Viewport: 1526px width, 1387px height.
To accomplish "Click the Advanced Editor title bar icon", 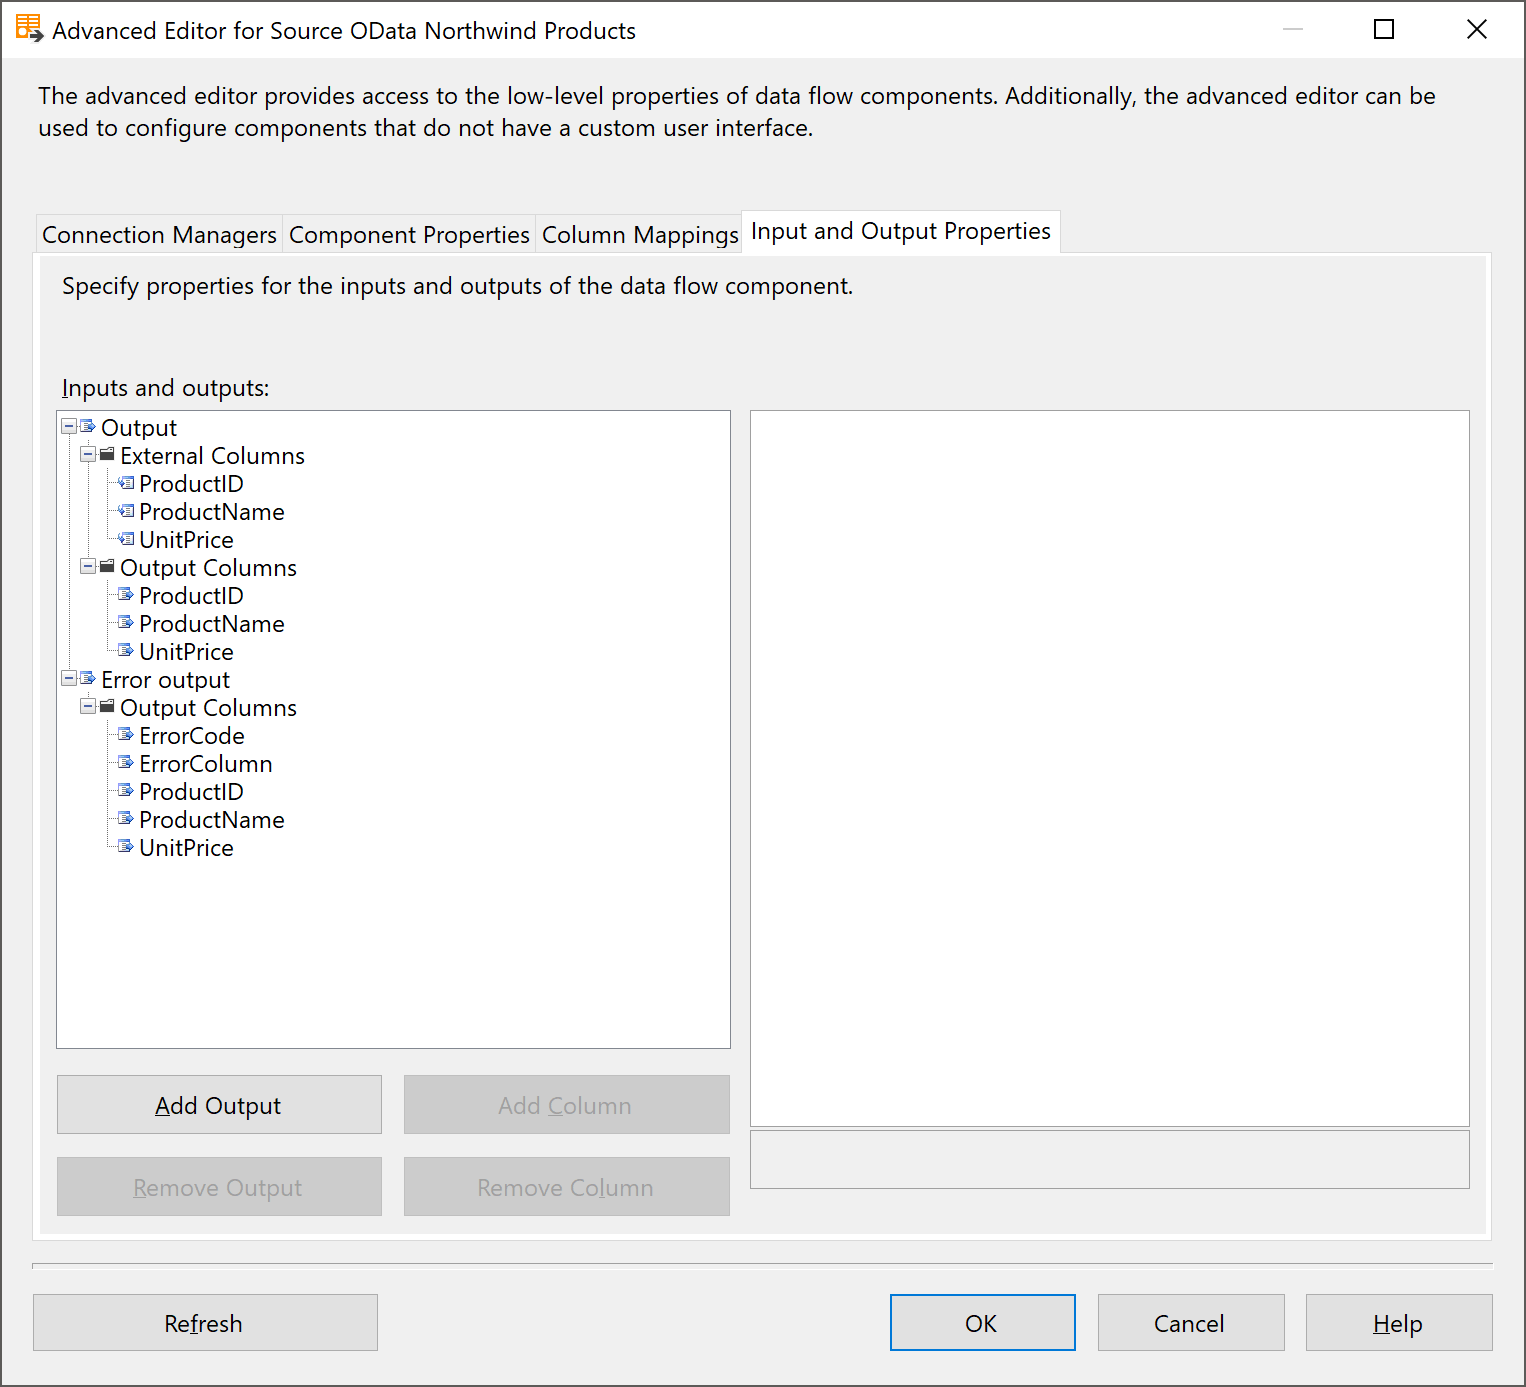I will (x=29, y=29).
